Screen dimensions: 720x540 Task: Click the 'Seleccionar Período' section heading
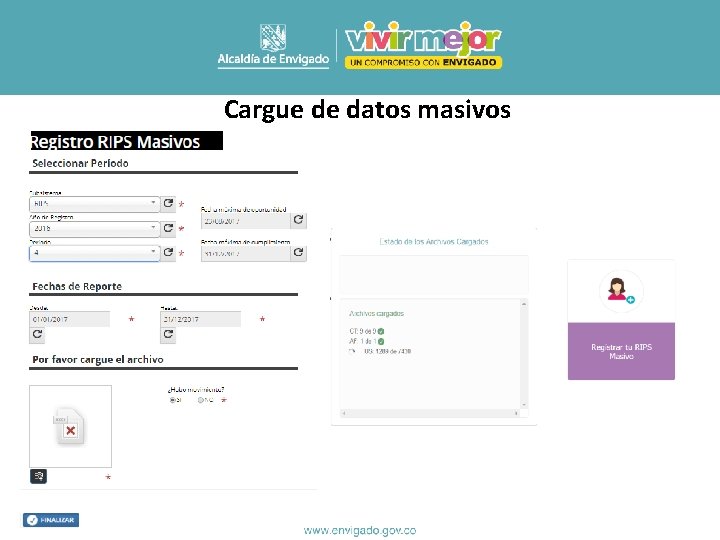click(x=80, y=163)
